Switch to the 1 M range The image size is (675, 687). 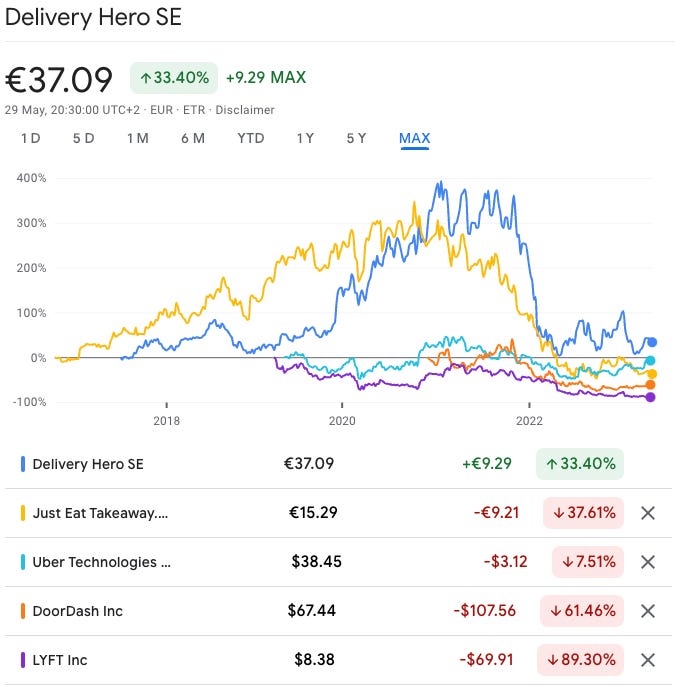click(138, 138)
